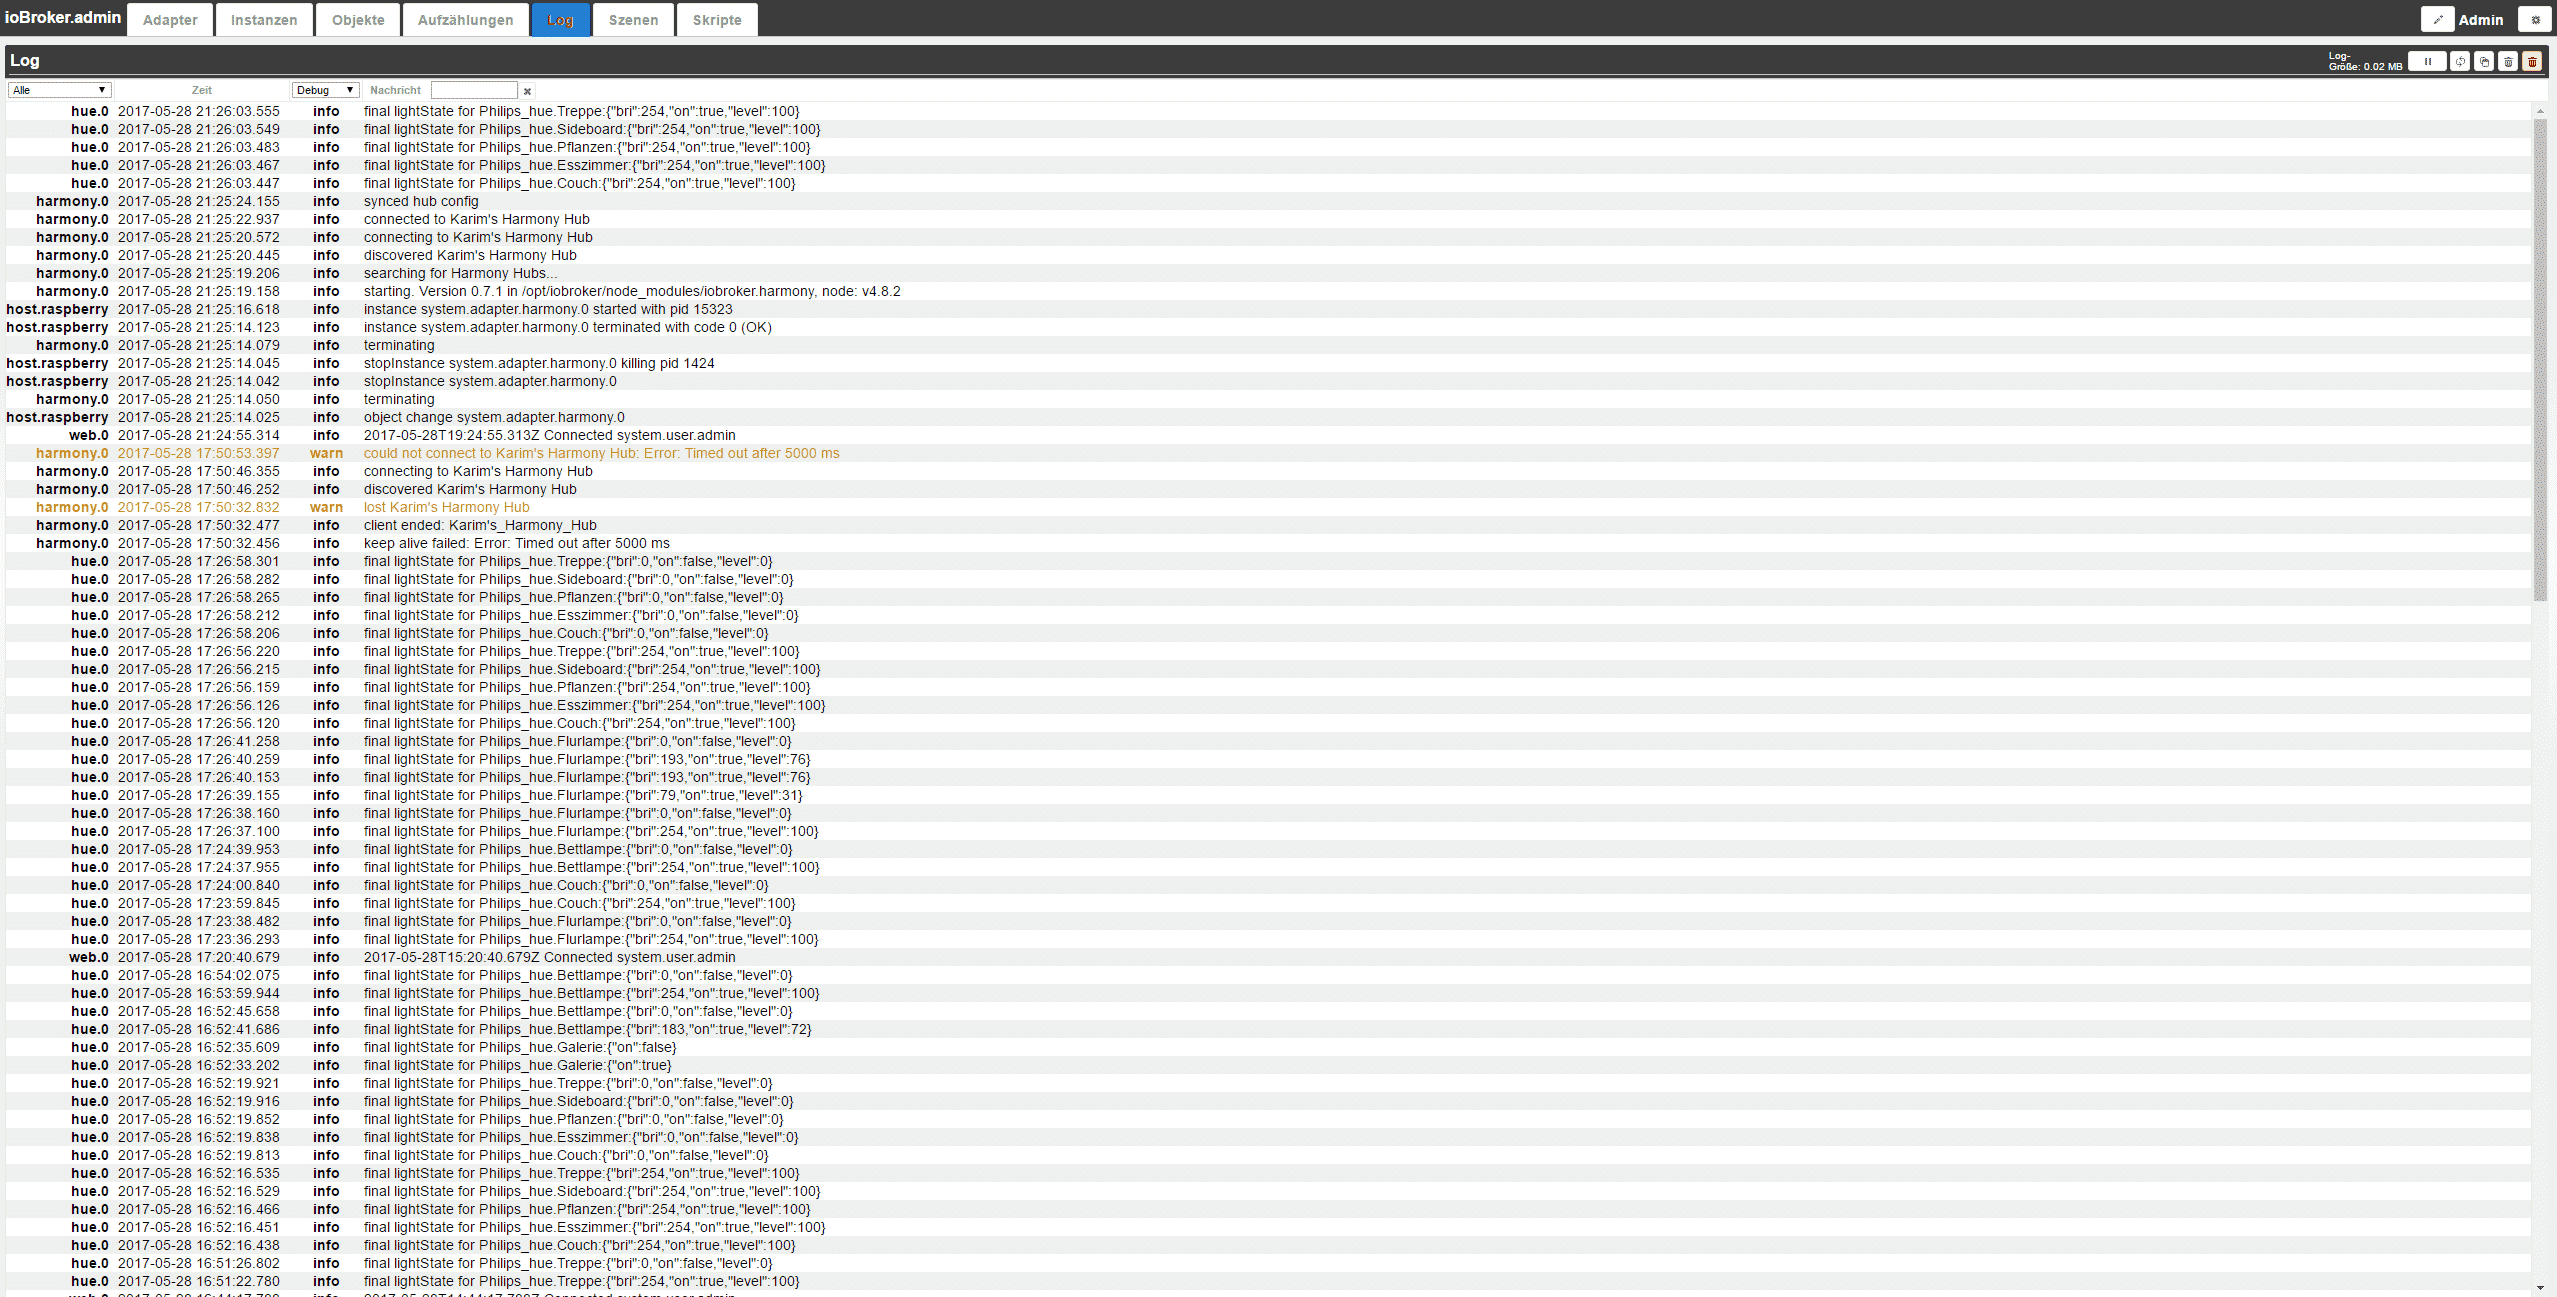Open the Alle source filter dropdown

59,90
